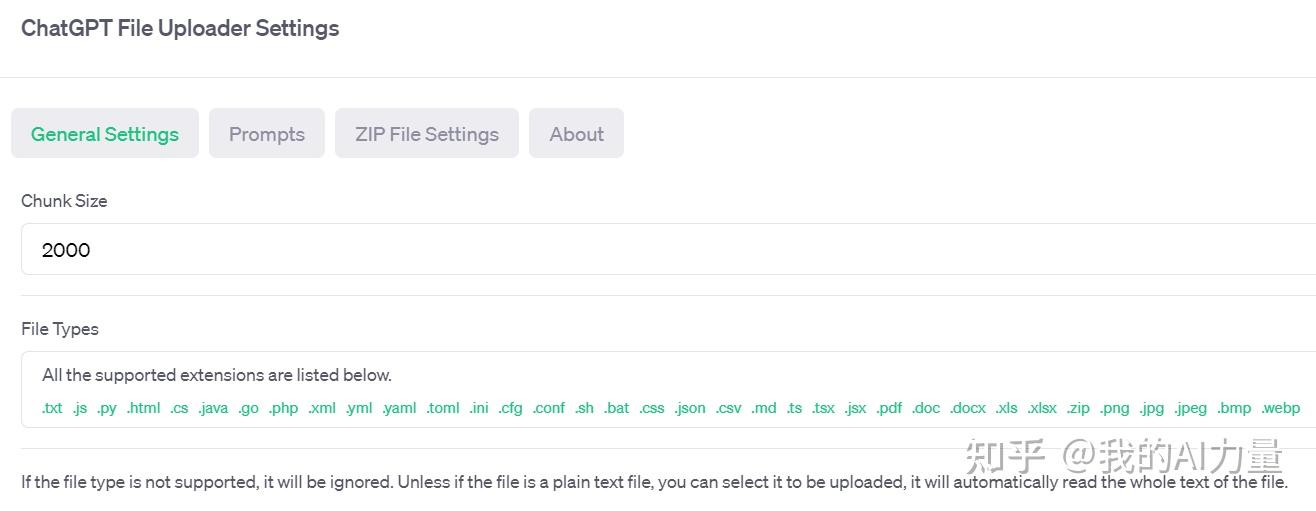
Task: Select the .docx file type
Action: point(968,408)
